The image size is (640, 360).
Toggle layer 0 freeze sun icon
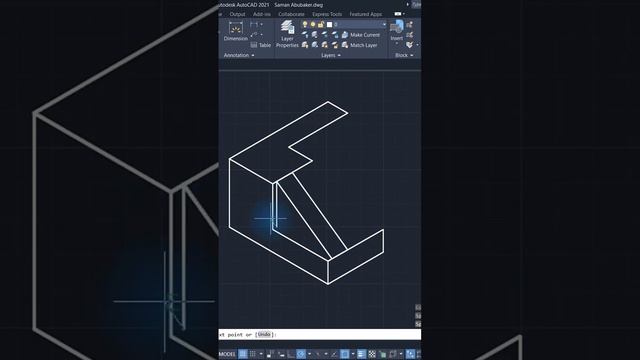pyautogui.click(x=313, y=24)
